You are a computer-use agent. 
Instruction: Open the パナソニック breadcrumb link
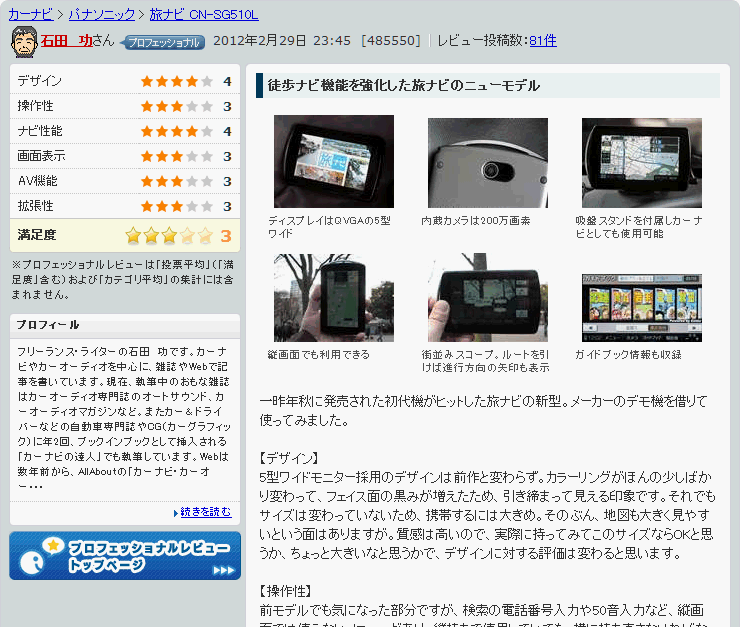coord(101,15)
